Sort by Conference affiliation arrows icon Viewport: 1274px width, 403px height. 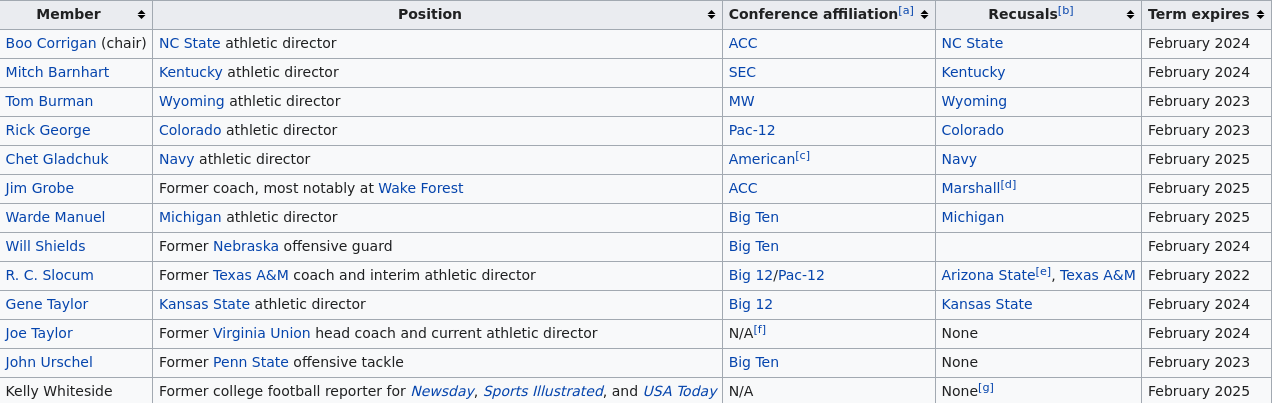(924, 15)
